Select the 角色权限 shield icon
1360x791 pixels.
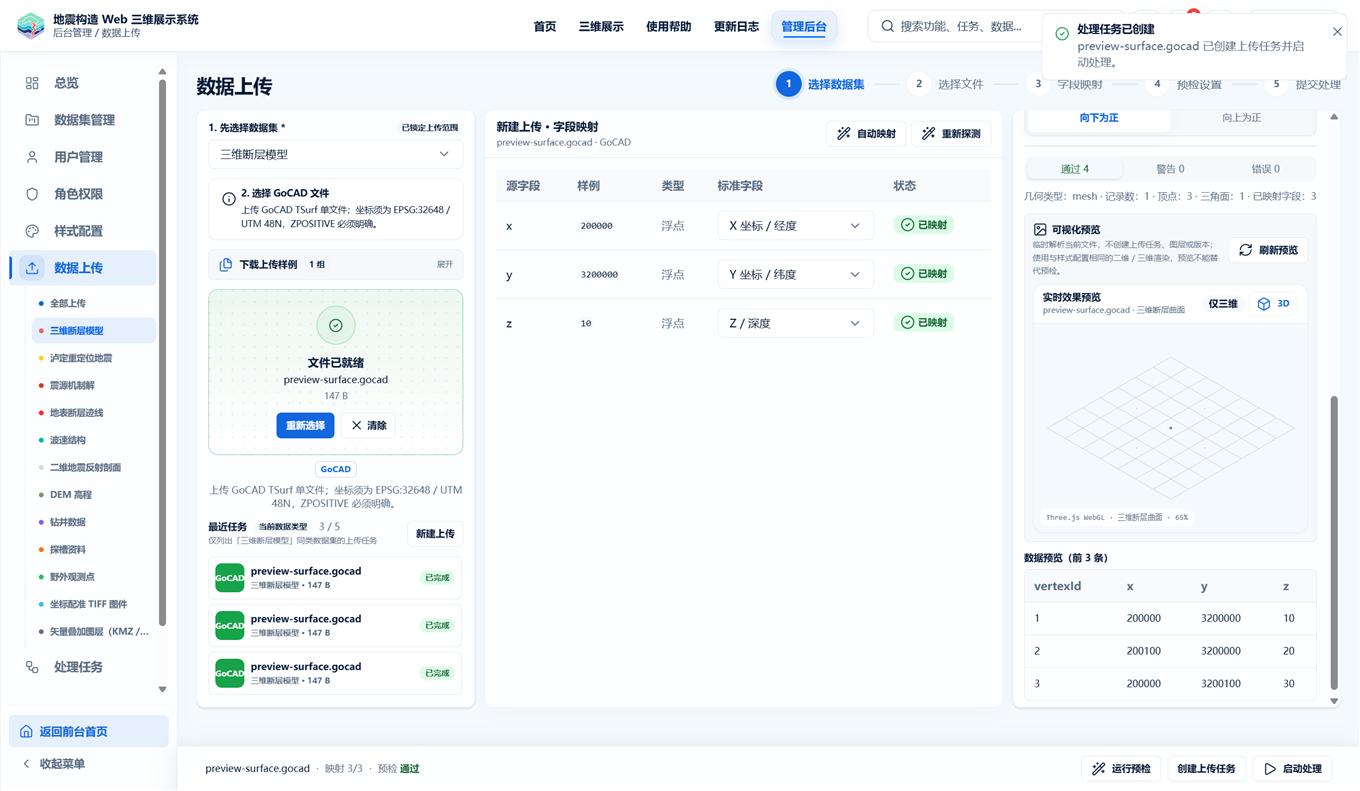coord(32,194)
